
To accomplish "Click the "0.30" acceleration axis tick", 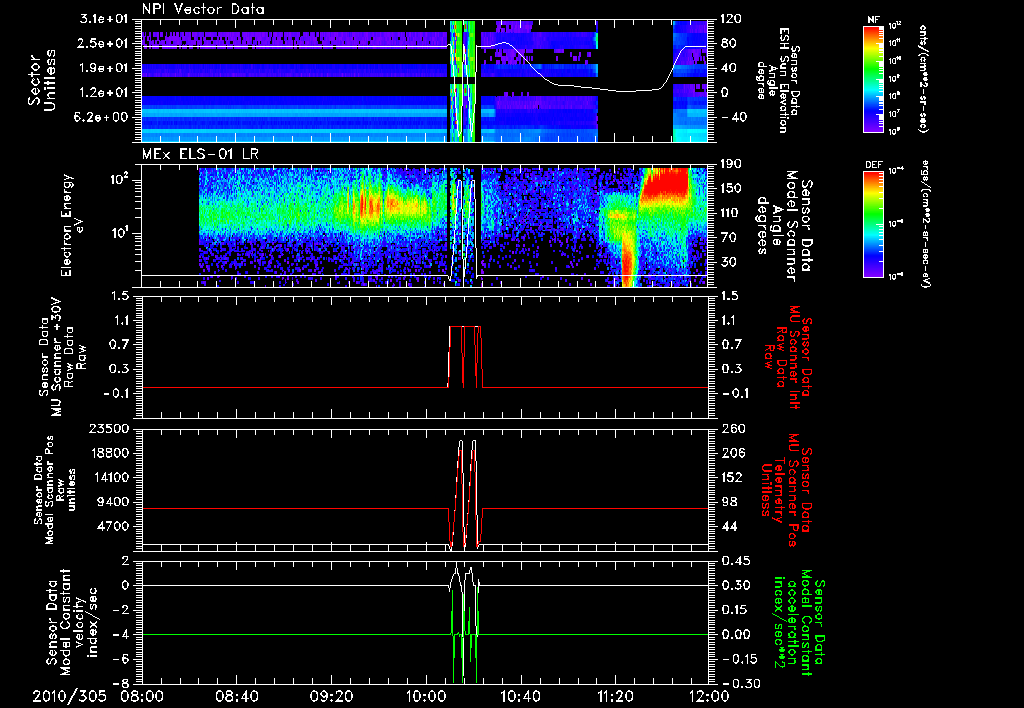I will pos(735,585).
